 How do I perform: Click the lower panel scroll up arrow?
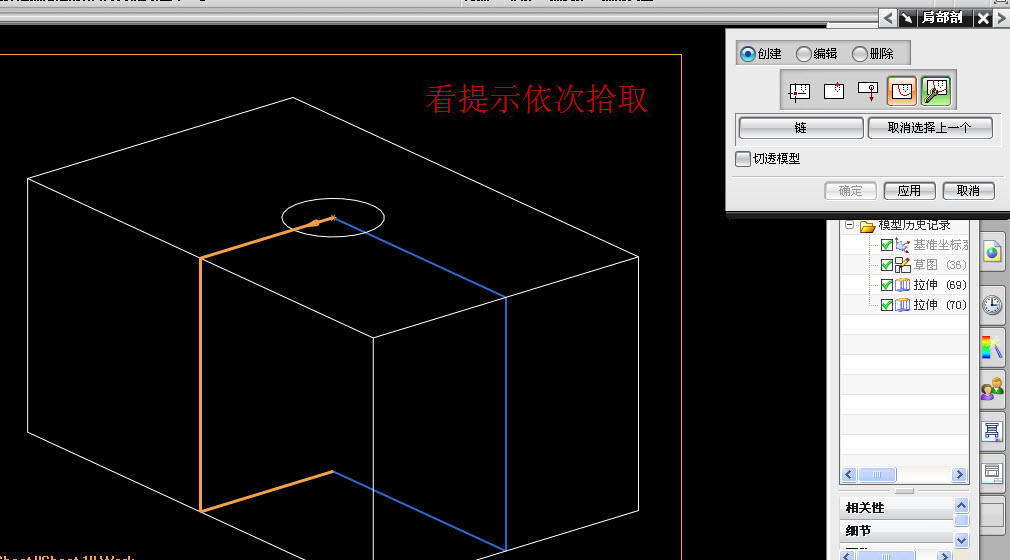point(961,506)
